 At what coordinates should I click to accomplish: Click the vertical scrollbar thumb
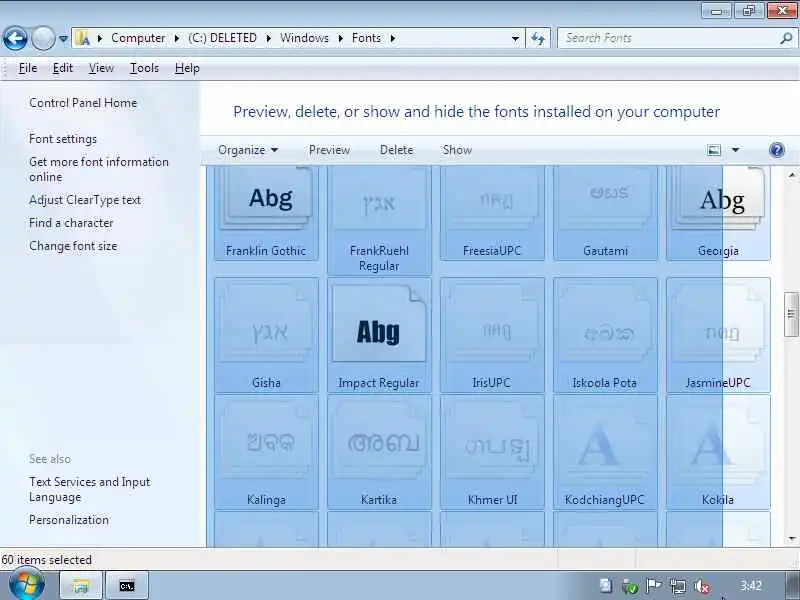coord(791,314)
